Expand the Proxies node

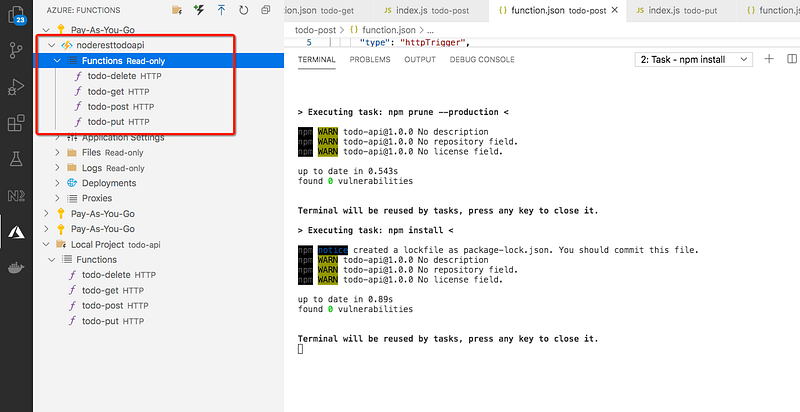(x=58, y=198)
